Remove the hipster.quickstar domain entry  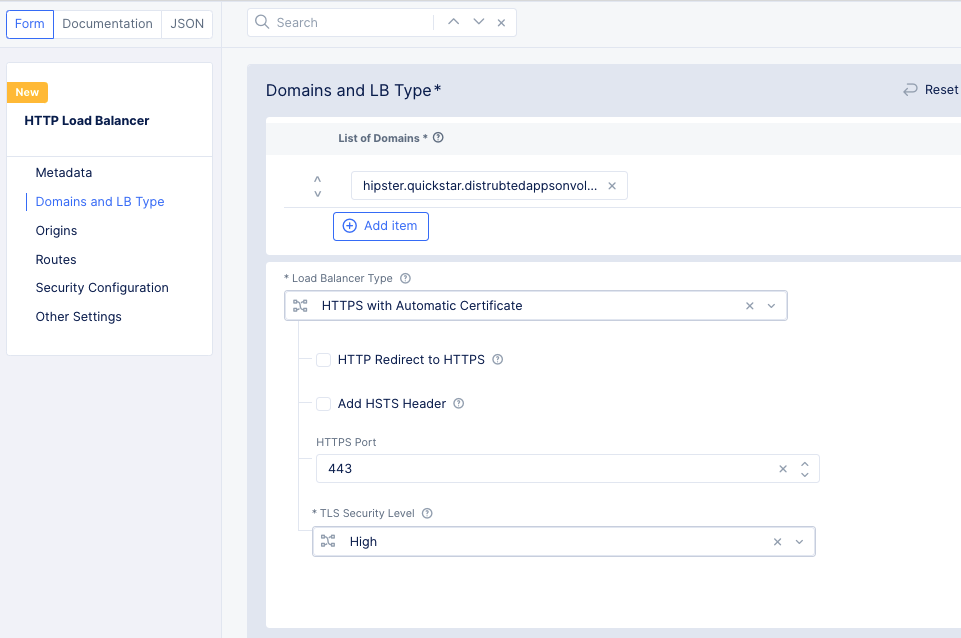614,185
